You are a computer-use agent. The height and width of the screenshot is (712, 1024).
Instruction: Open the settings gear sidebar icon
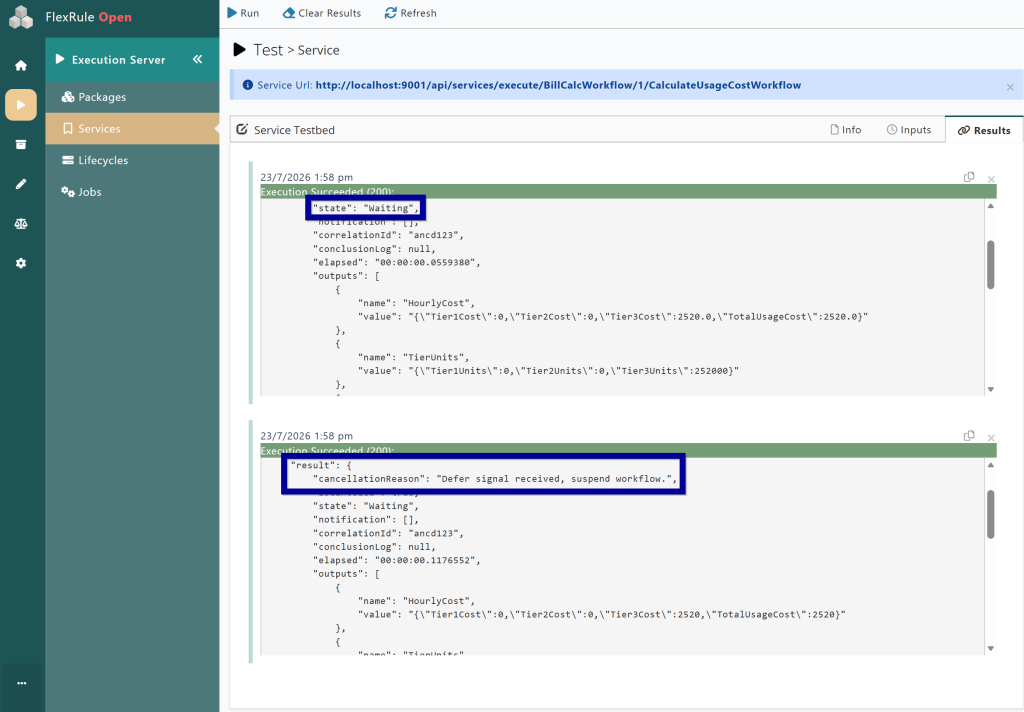[21, 263]
